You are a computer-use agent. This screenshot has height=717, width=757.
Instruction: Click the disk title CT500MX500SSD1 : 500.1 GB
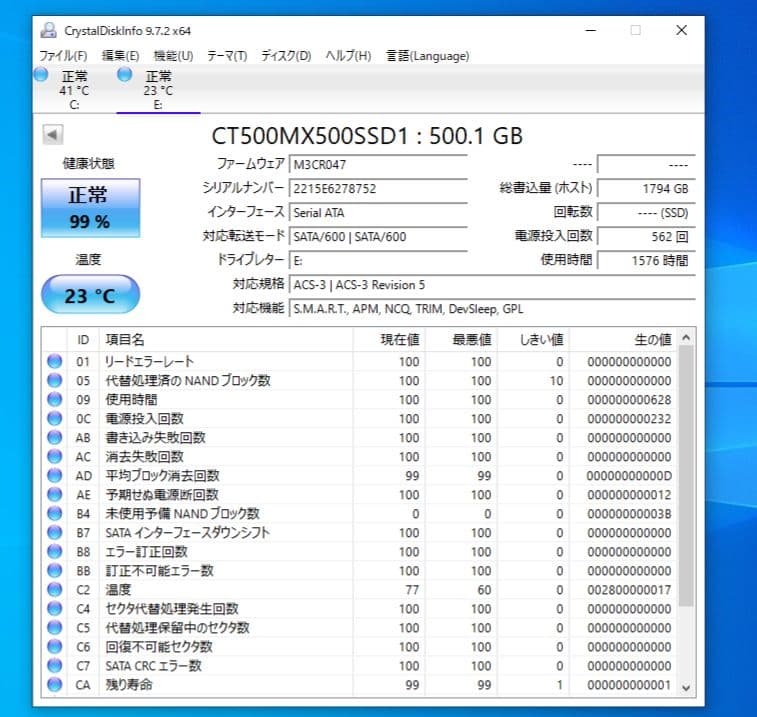click(367, 136)
